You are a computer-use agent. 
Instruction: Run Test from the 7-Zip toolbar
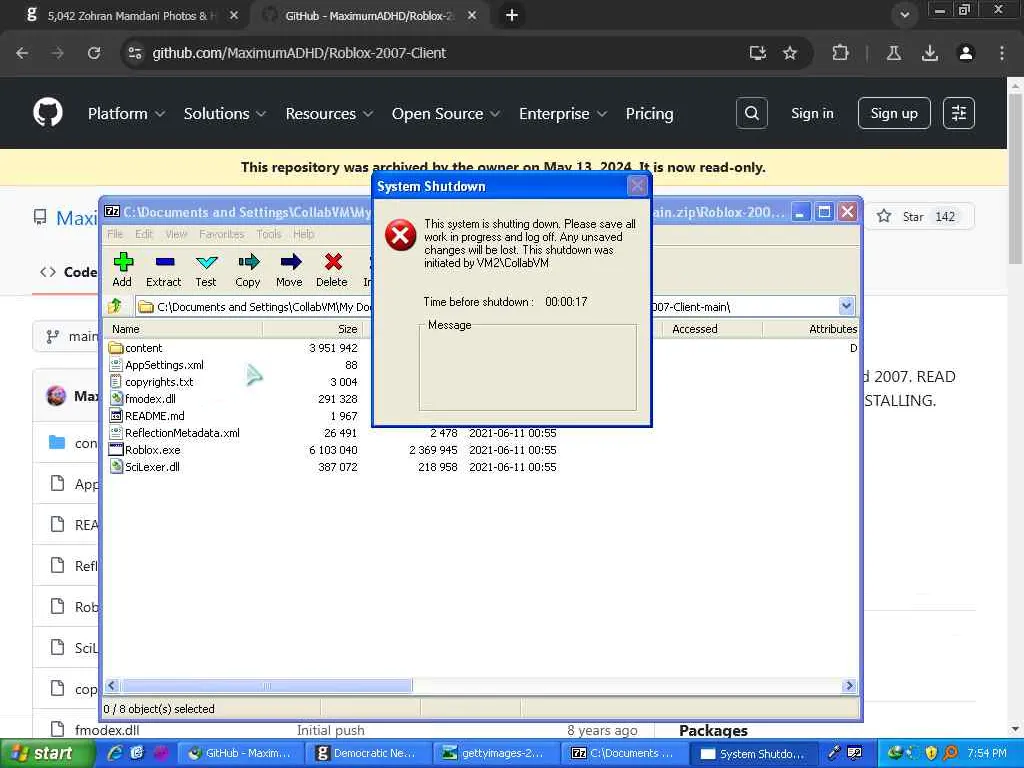206,270
